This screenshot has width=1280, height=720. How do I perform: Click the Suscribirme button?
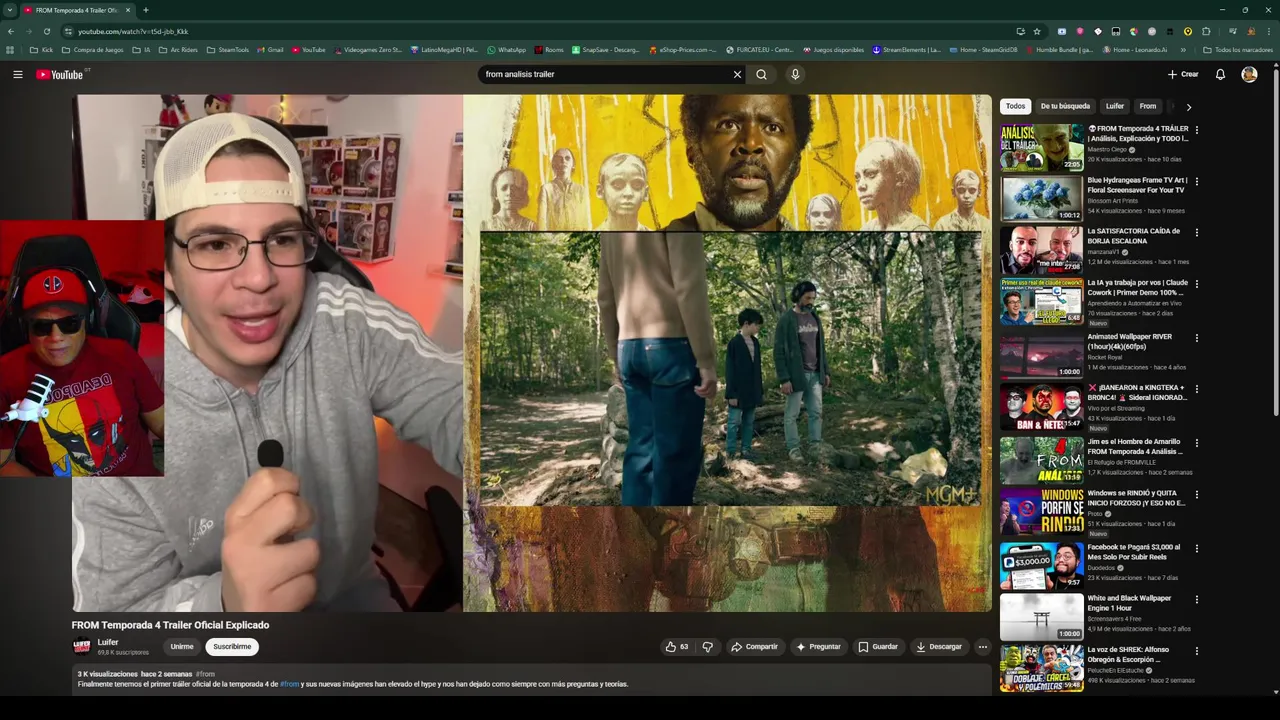[x=232, y=647]
